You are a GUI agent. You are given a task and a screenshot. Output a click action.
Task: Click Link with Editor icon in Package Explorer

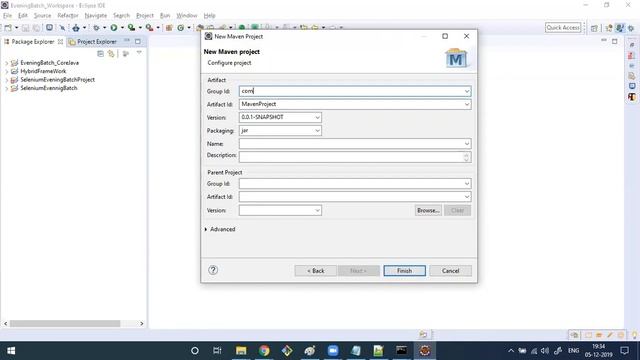coord(111,53)
